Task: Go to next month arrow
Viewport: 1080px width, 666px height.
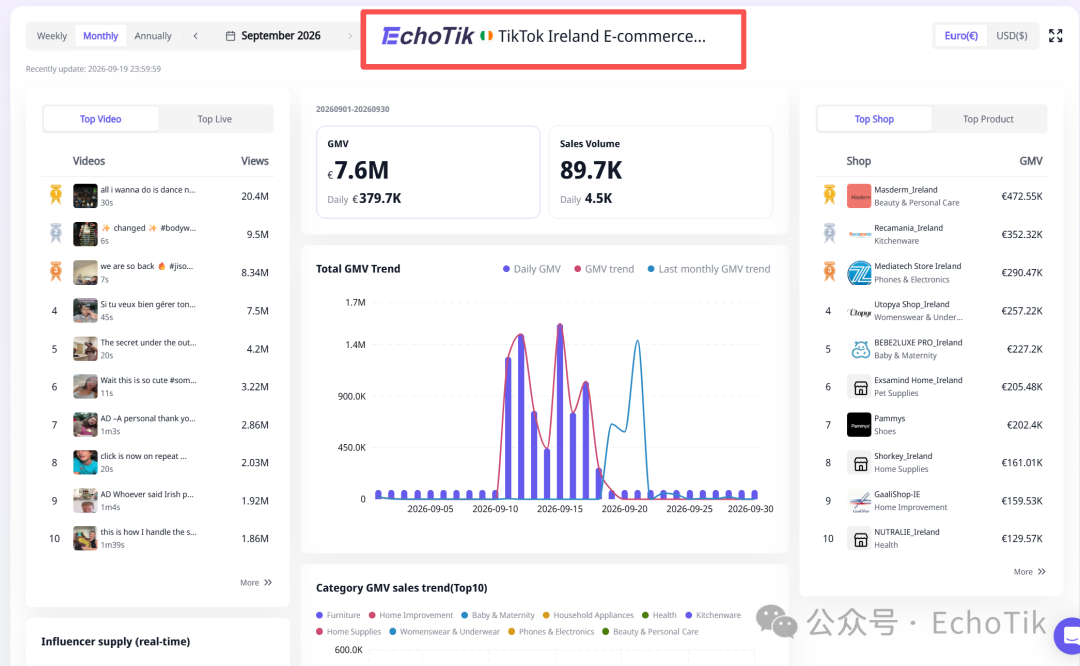Action: (x=350, y=36)
